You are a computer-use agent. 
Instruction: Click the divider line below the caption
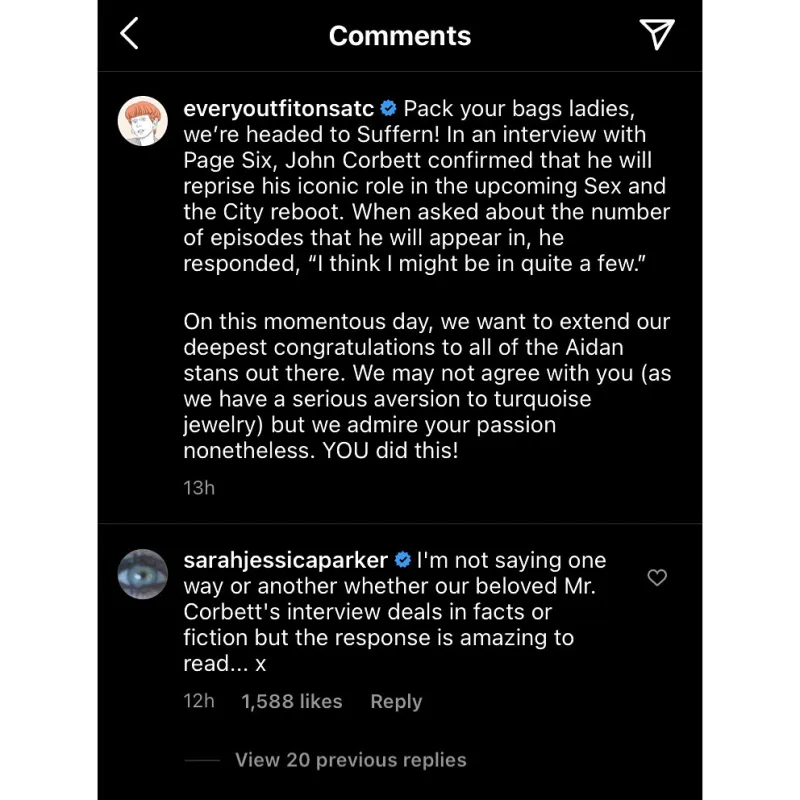coord(400,523)
